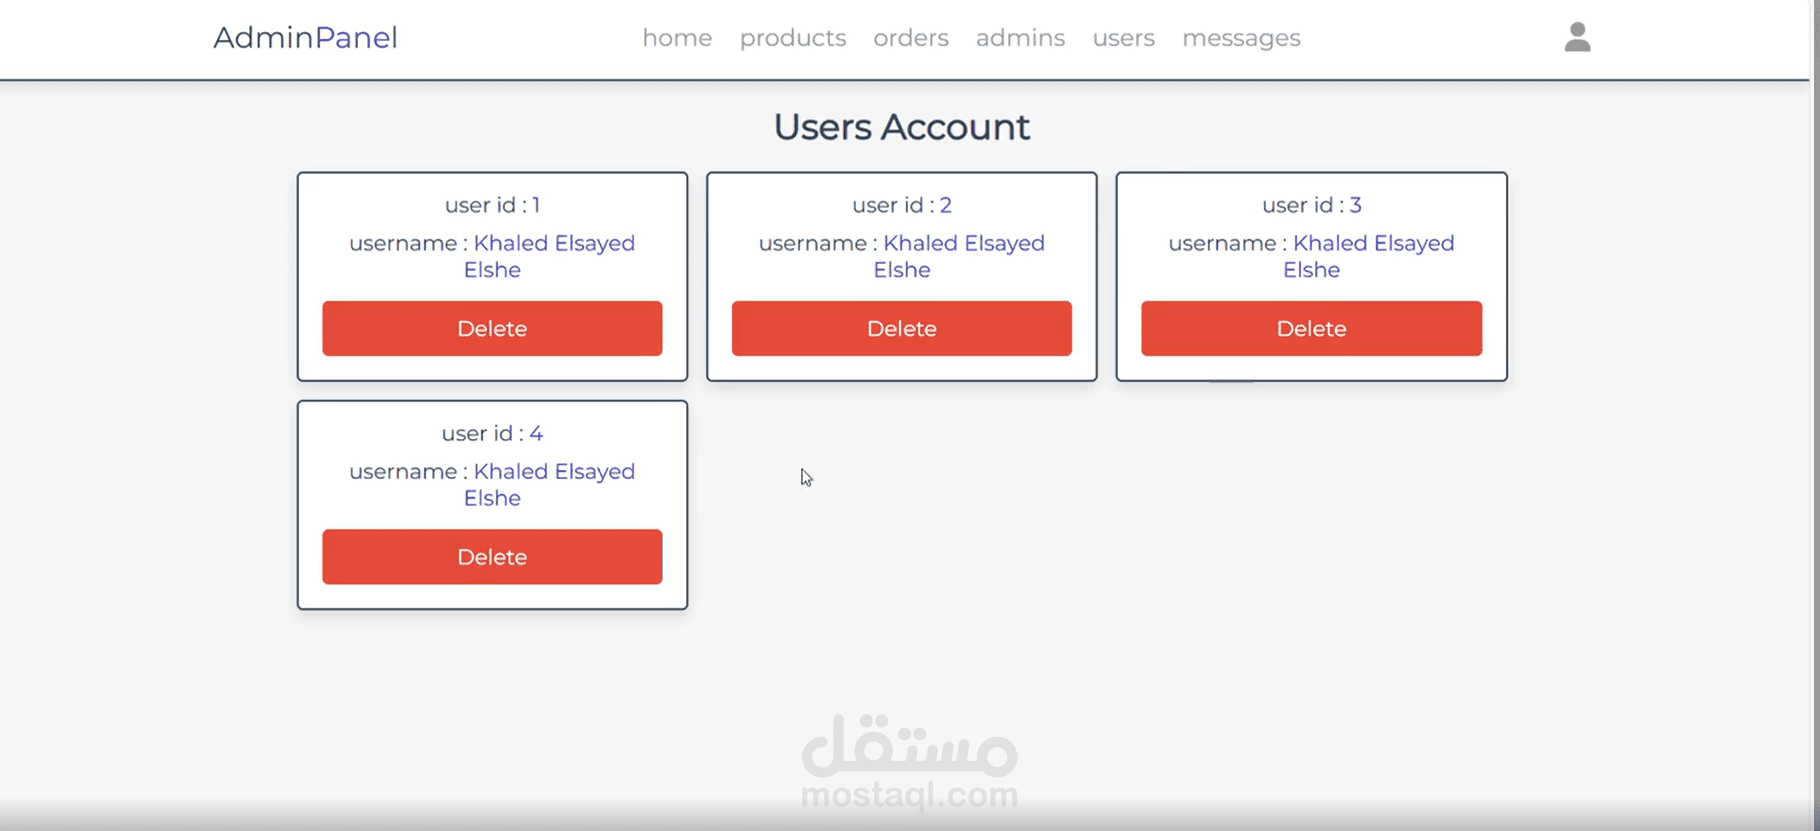1820x831 pixels.
Task: Delete the user with id 2
Action: click(x=901, y=328)
